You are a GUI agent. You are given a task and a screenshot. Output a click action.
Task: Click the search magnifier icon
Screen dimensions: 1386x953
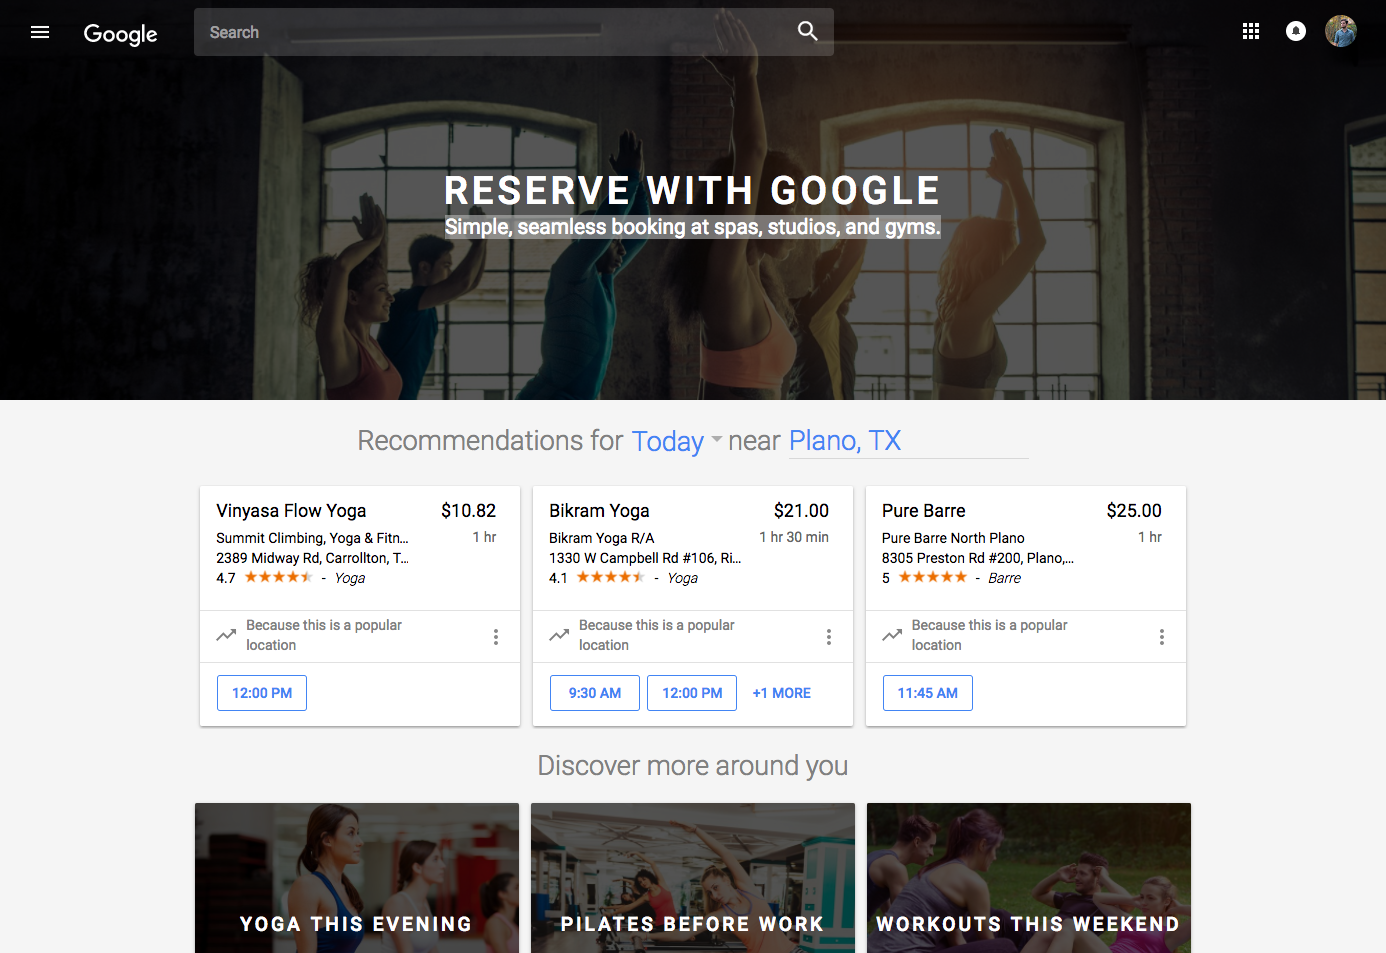[807, 31]
